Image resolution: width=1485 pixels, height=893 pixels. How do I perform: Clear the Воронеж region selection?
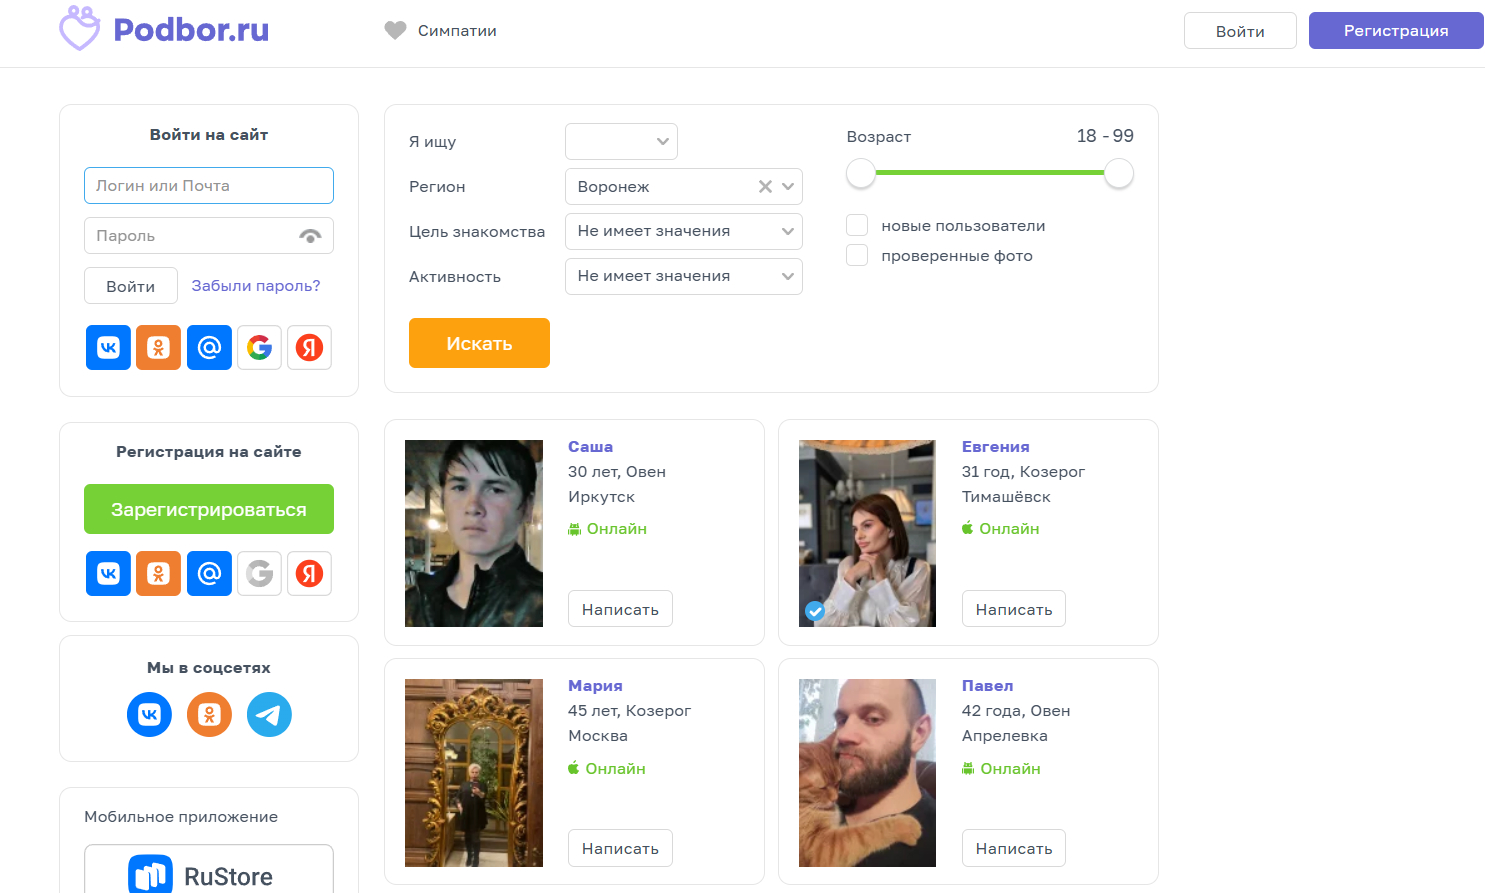(765, 187)
